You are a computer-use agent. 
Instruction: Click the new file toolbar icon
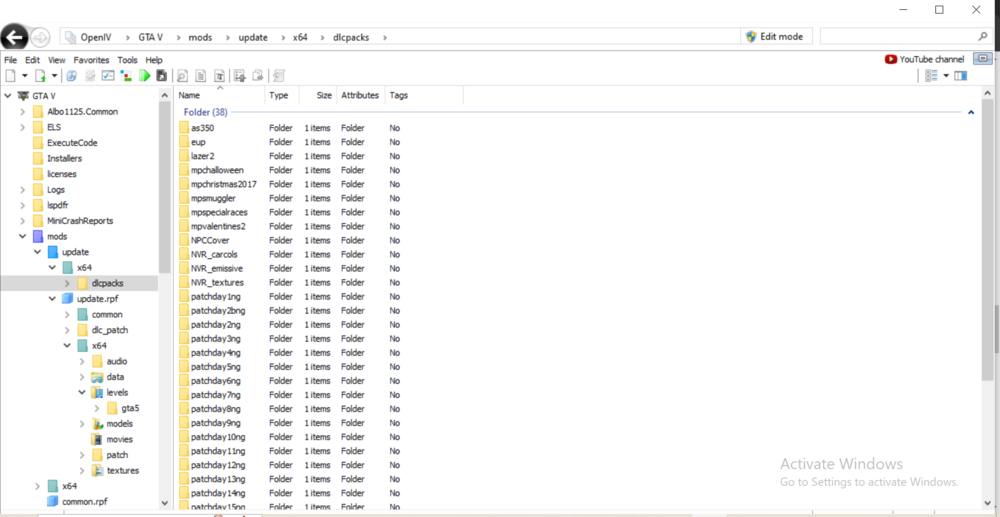(x=10, y=76)
